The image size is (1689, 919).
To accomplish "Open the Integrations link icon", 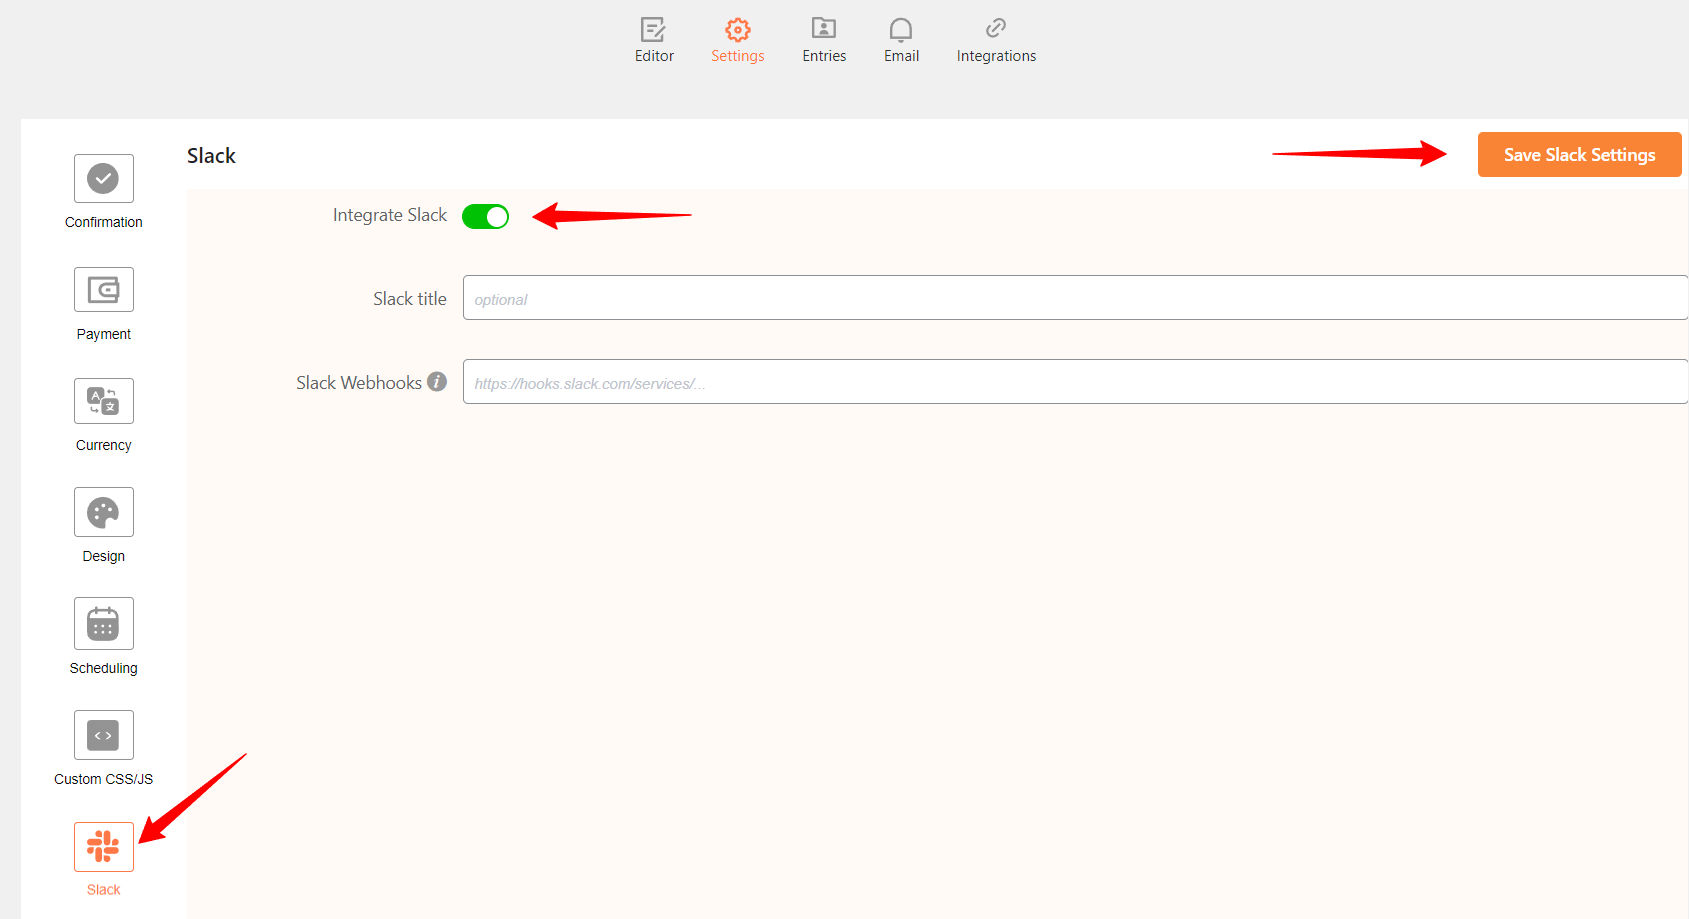I will coord(996,28).
